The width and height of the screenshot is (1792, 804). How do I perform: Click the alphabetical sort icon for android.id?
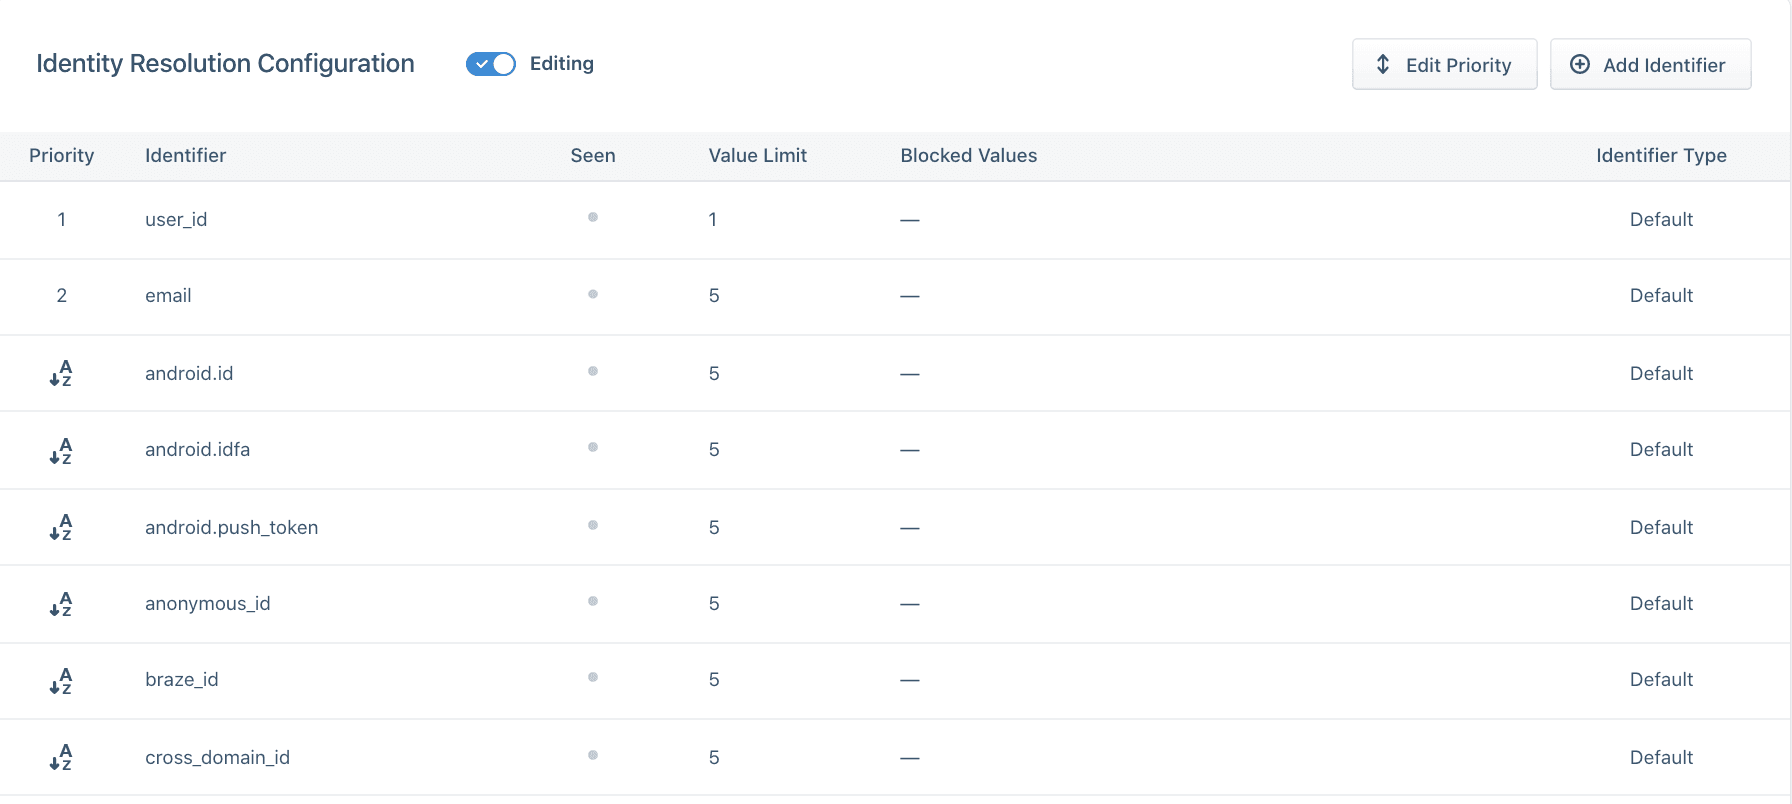[x=61, y=373]
